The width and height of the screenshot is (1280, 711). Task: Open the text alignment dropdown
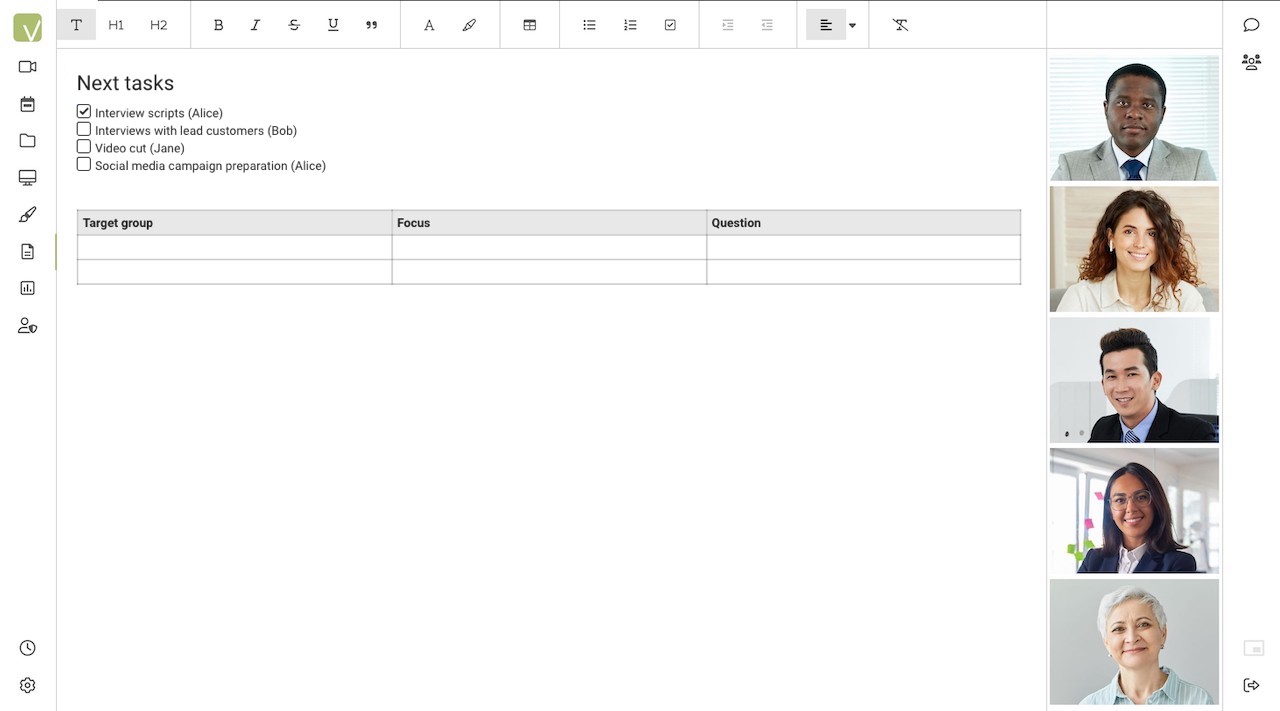851,25
